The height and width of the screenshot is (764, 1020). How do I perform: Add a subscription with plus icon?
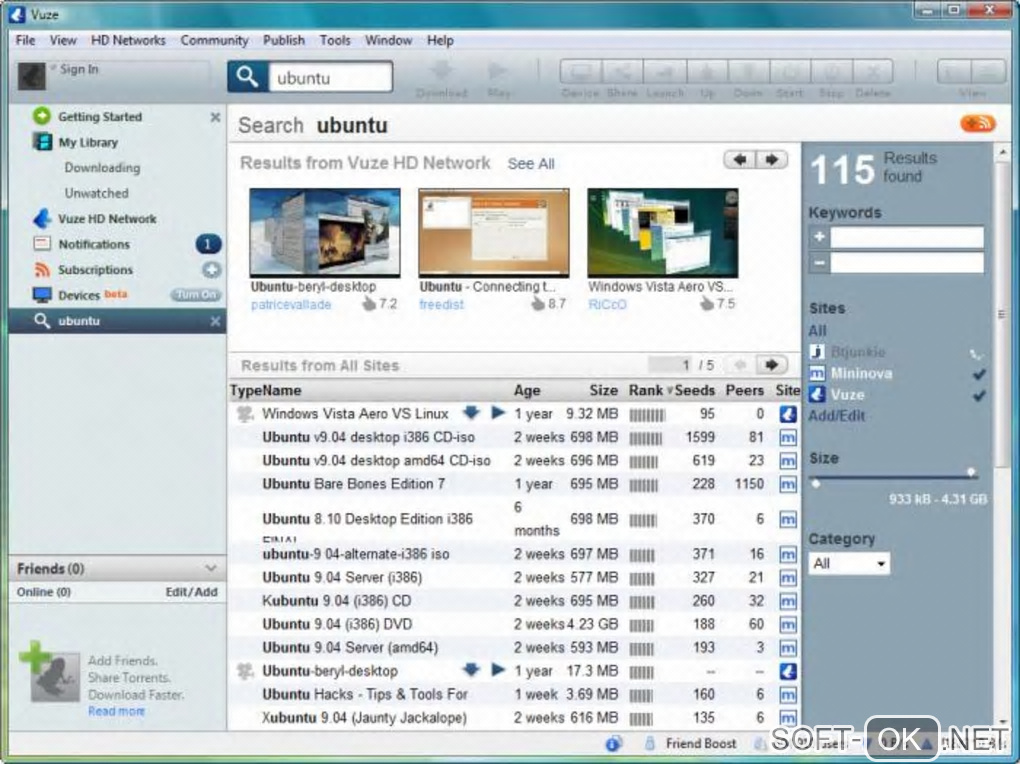point(211,269)
